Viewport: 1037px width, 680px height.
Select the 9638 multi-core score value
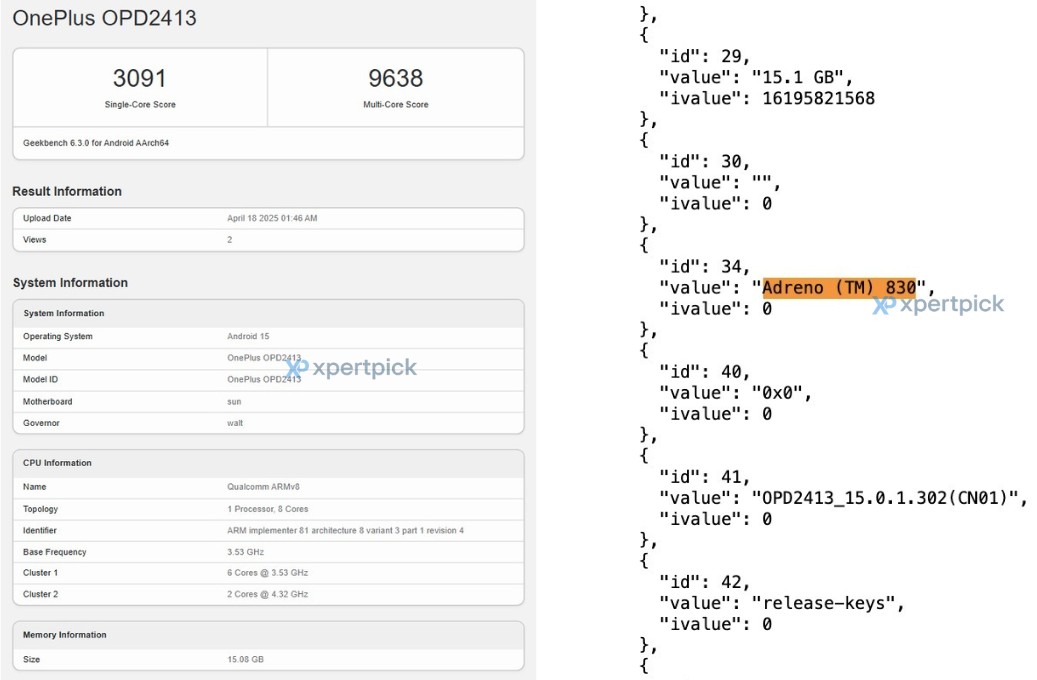coord(395,78)
